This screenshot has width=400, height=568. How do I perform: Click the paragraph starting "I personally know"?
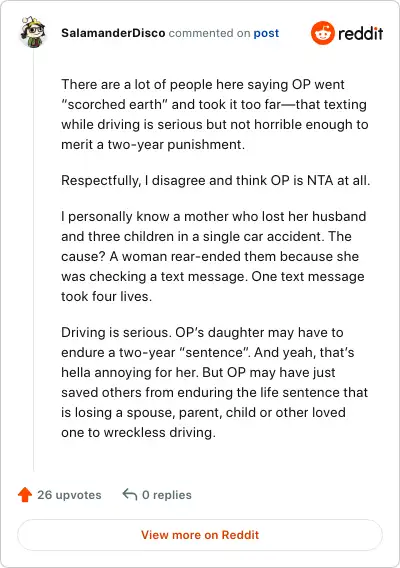(214, 256)
